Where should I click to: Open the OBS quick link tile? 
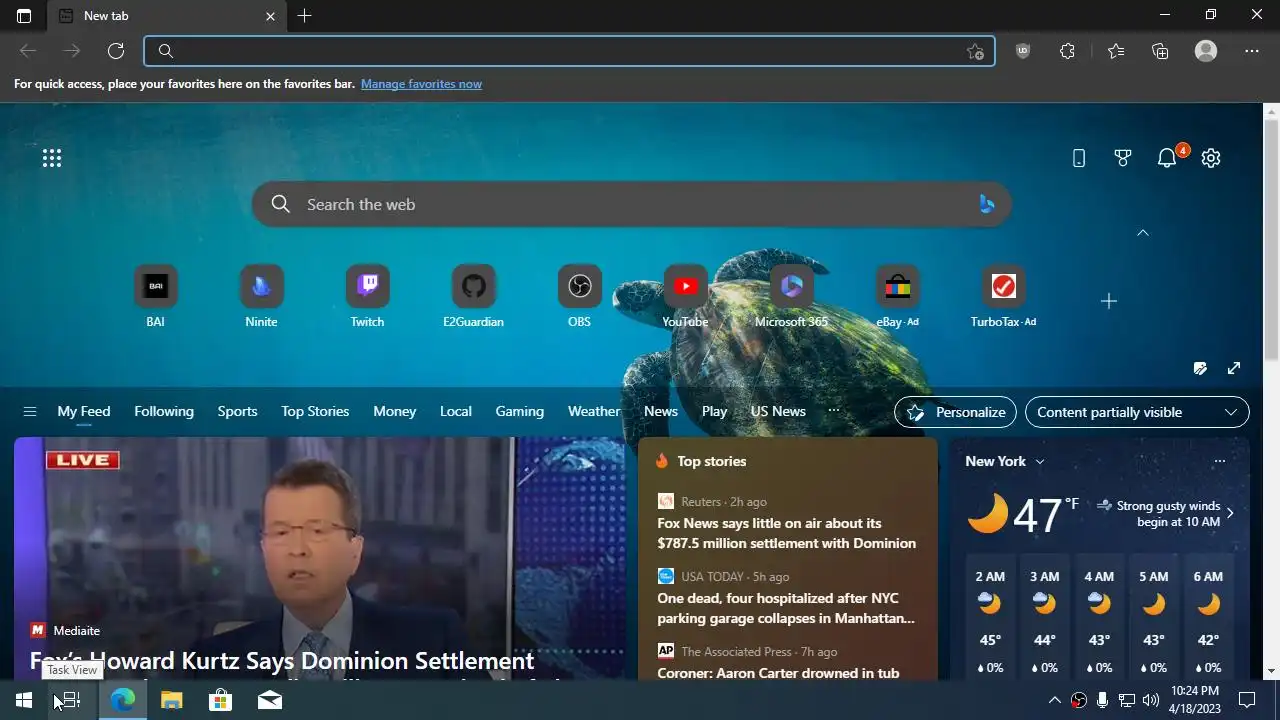(579, 296)
